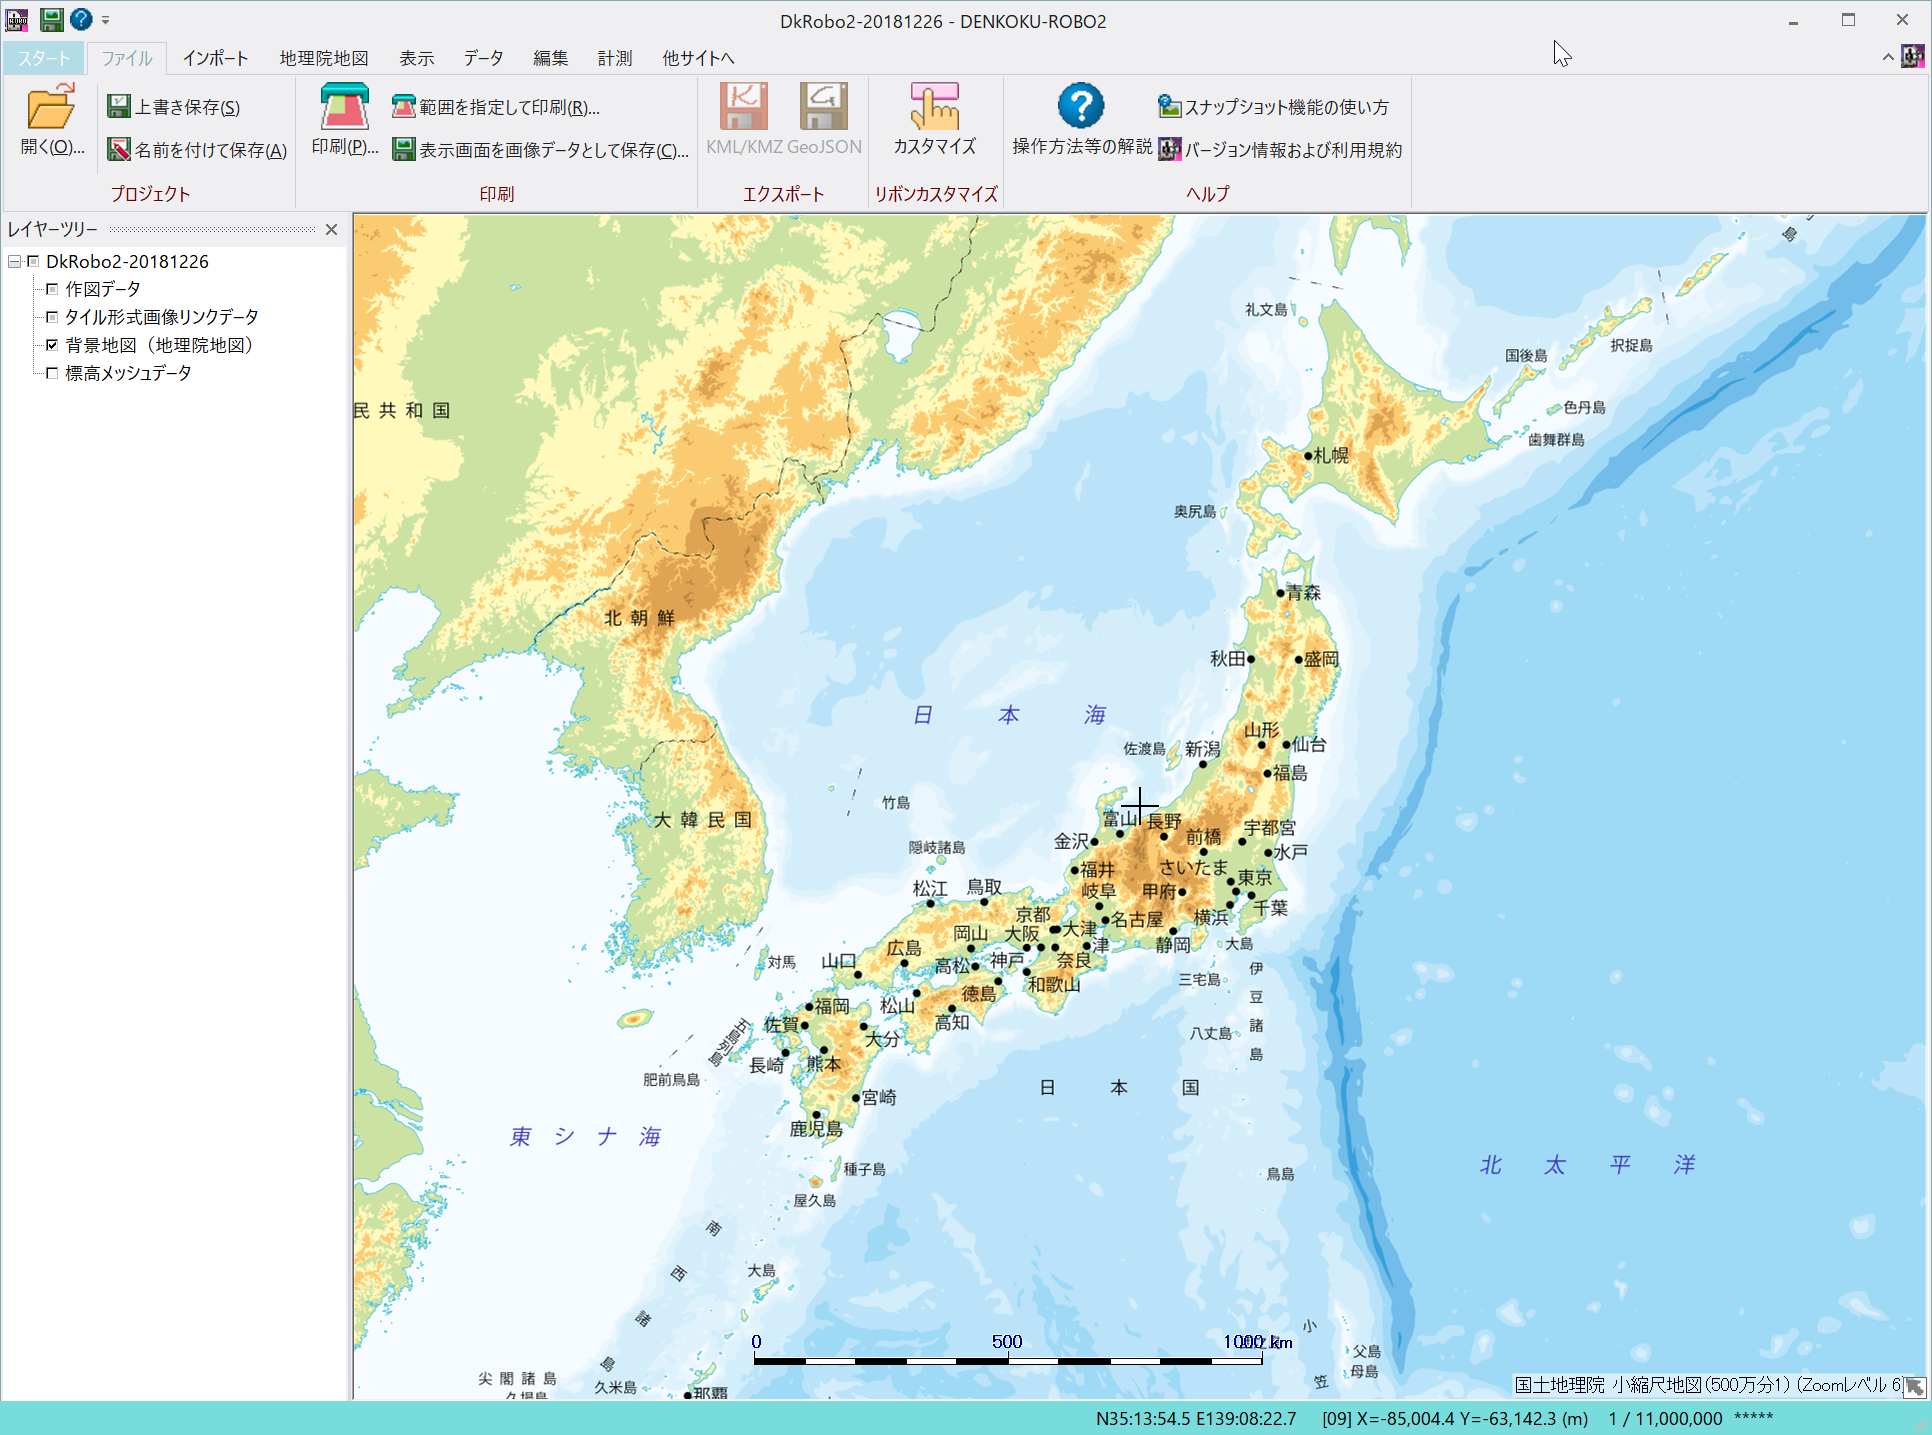Click the 福岡 city label on the map
The height and width of the screenshot is (1435, 1932).
[x=832, y=1005]
